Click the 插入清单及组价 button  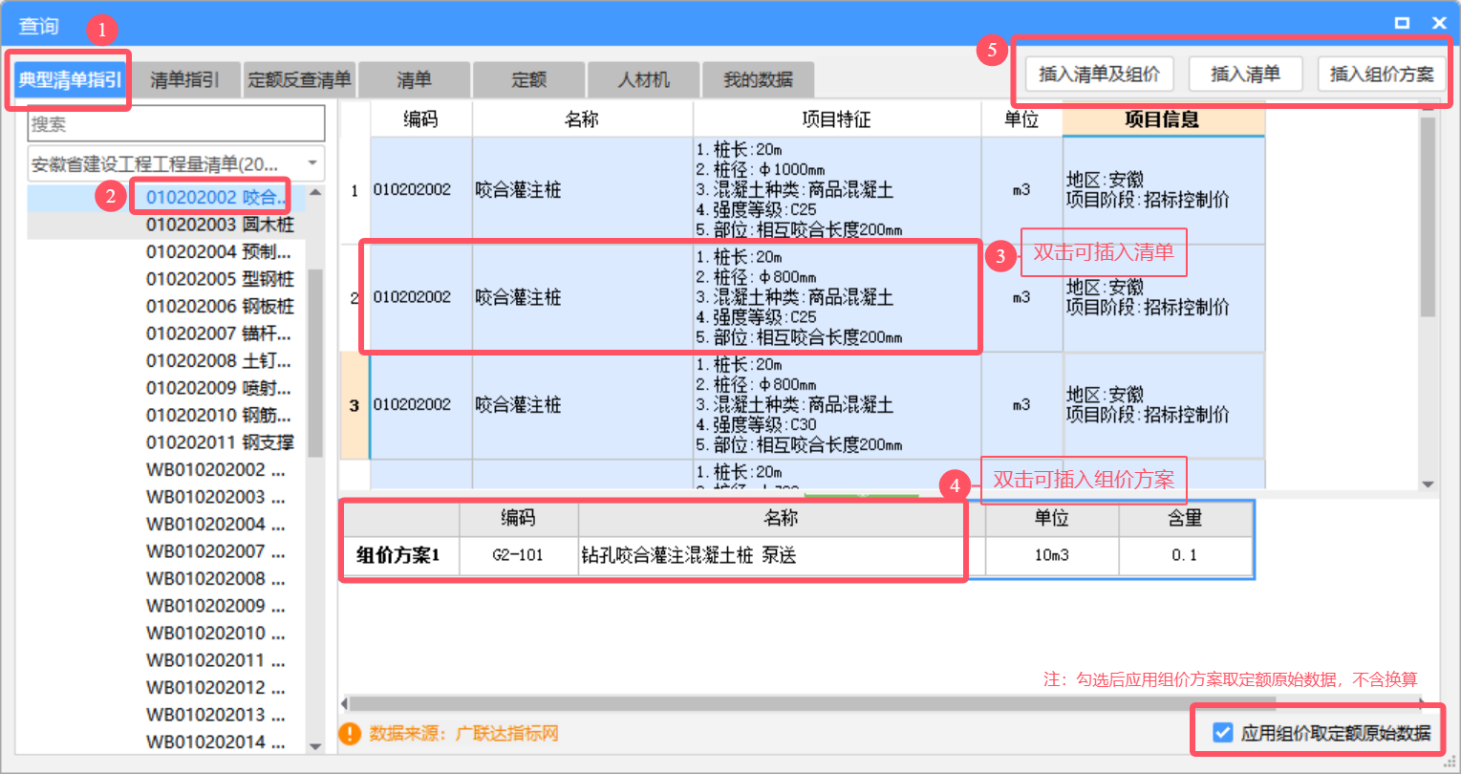(x=1099, y=74)
